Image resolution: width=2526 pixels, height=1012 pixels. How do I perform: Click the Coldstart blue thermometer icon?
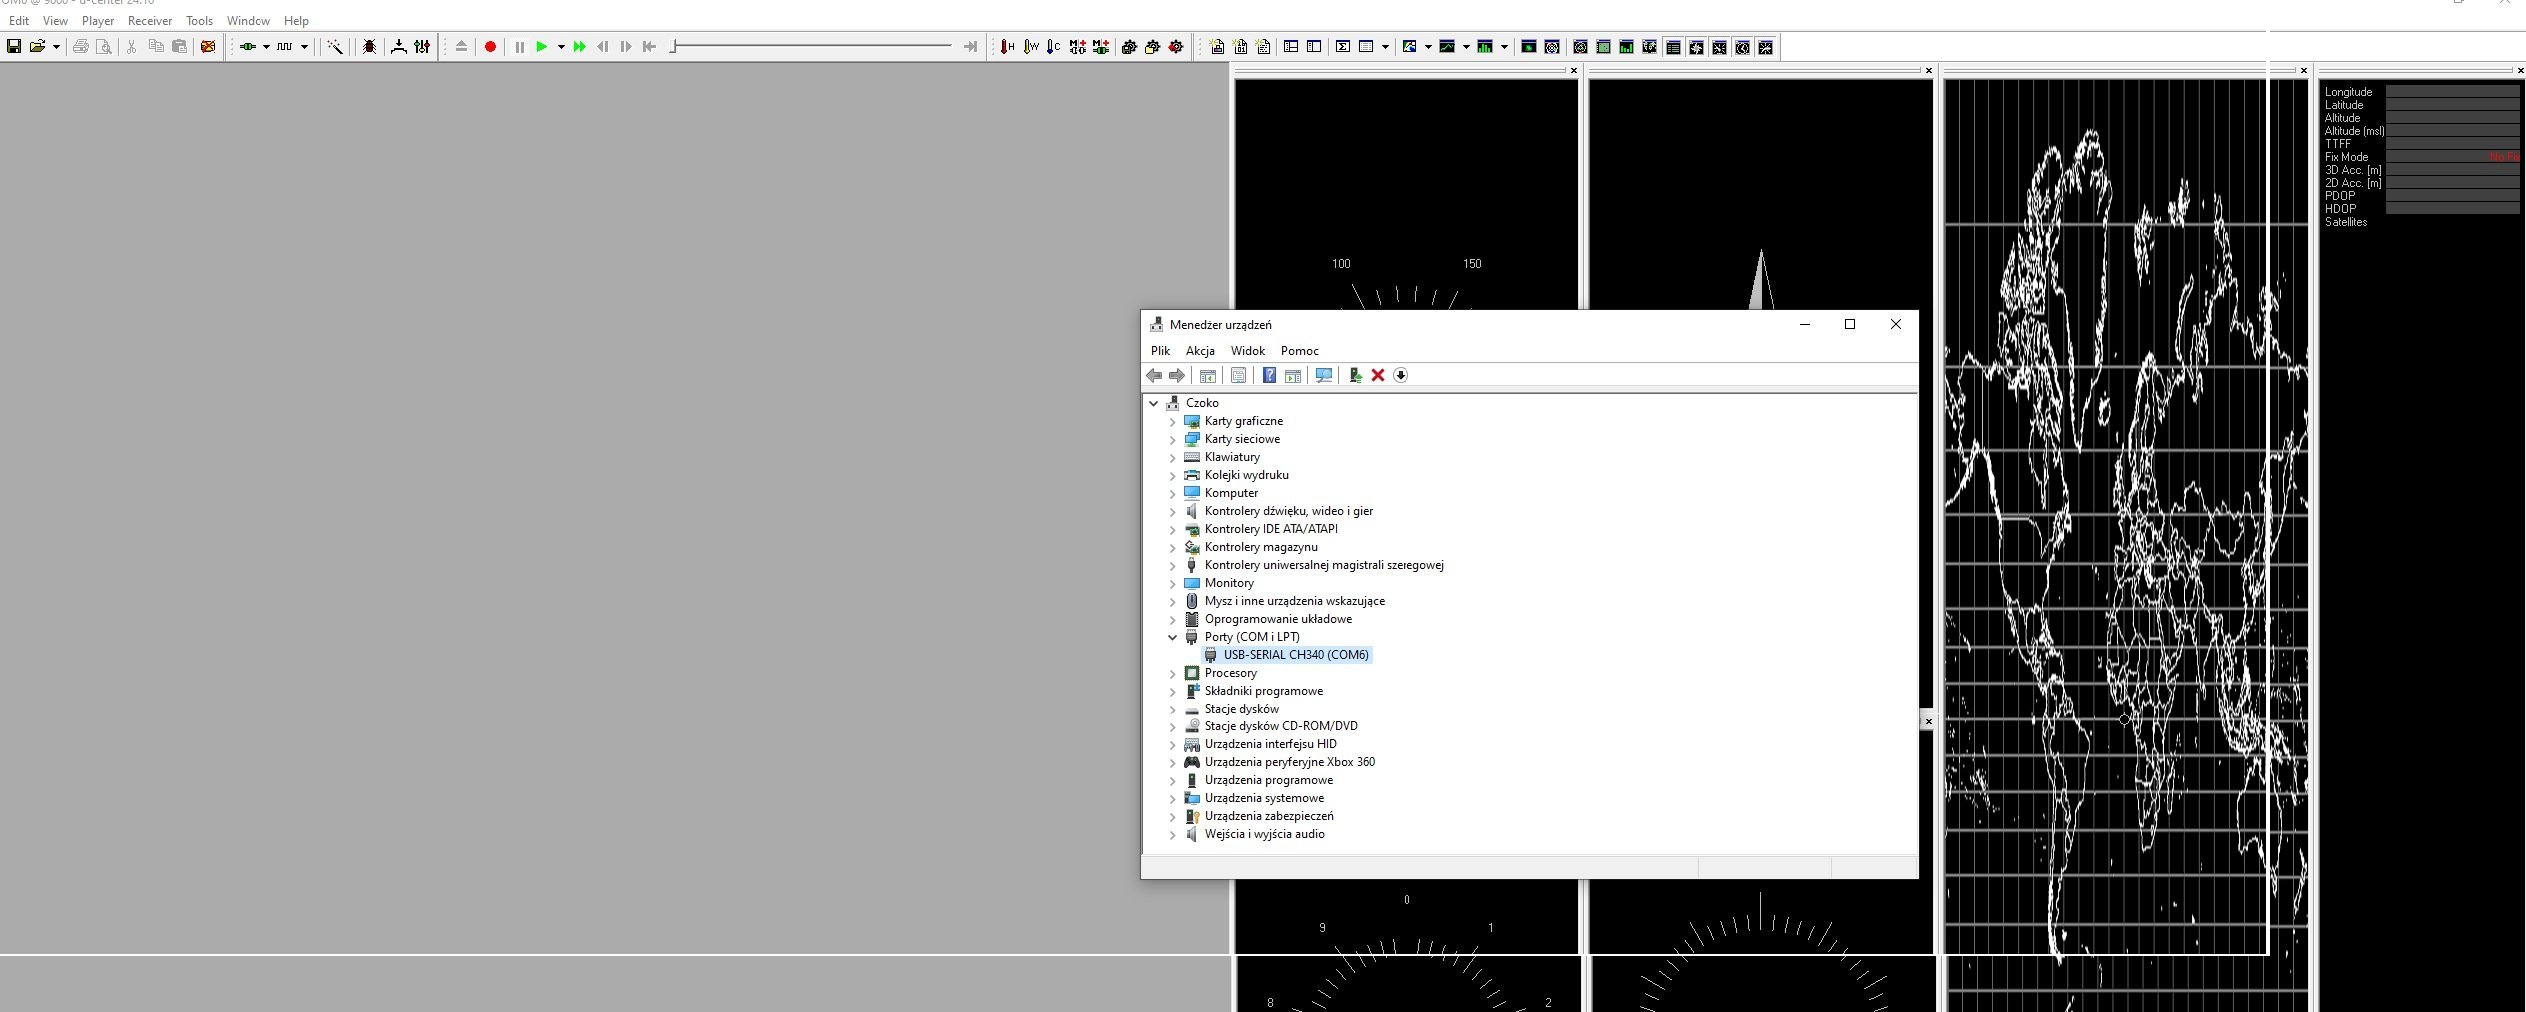[x=1053, y=47]
